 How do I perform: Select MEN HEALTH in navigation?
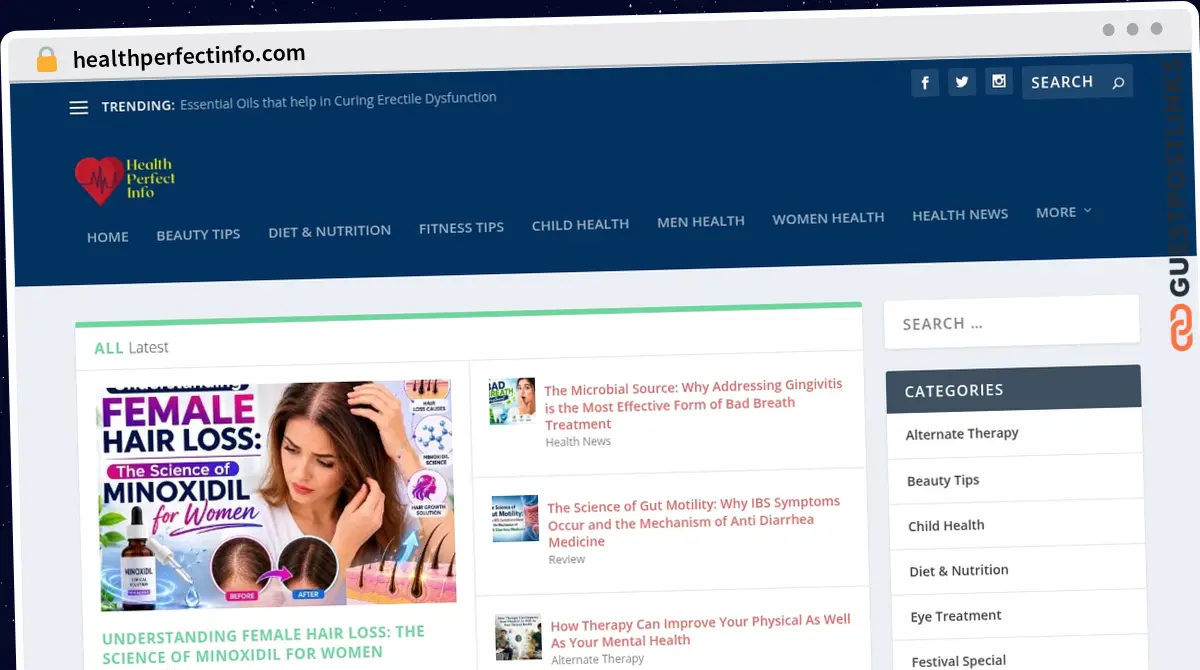tap(701, 221)
